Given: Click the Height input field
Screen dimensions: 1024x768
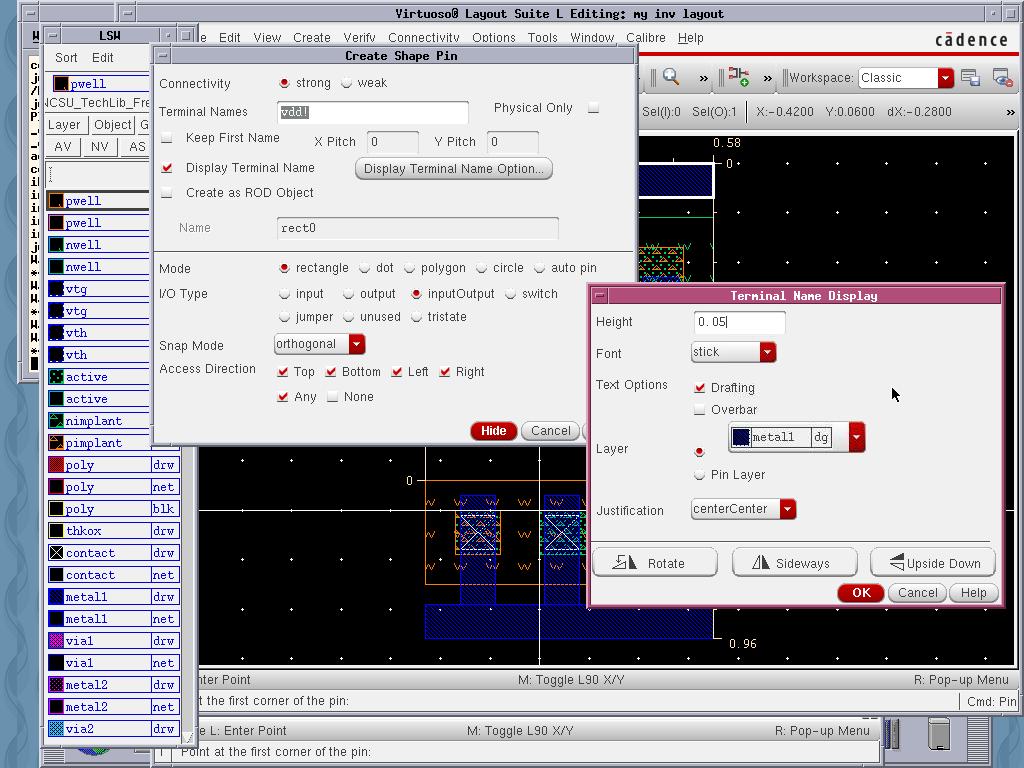Looking at the screenshot, I should (739, 322).
